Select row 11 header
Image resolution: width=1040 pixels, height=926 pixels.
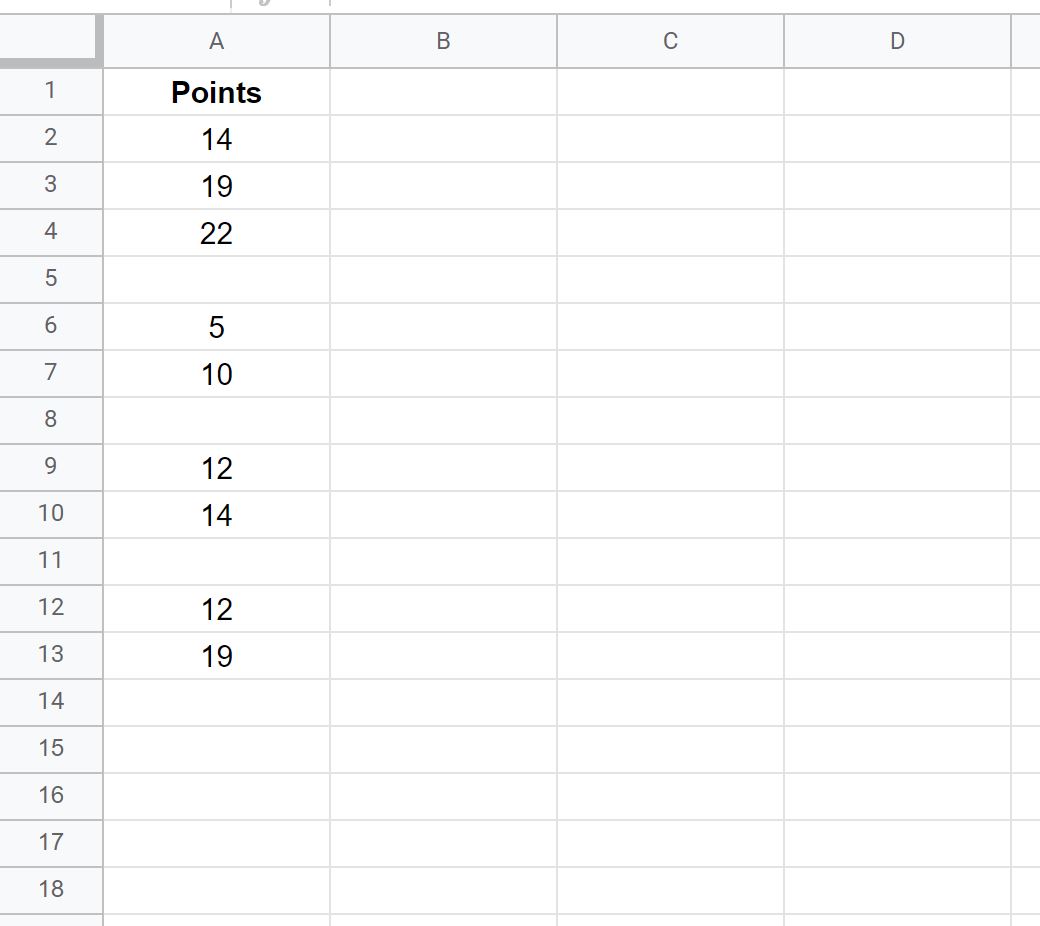50,561
